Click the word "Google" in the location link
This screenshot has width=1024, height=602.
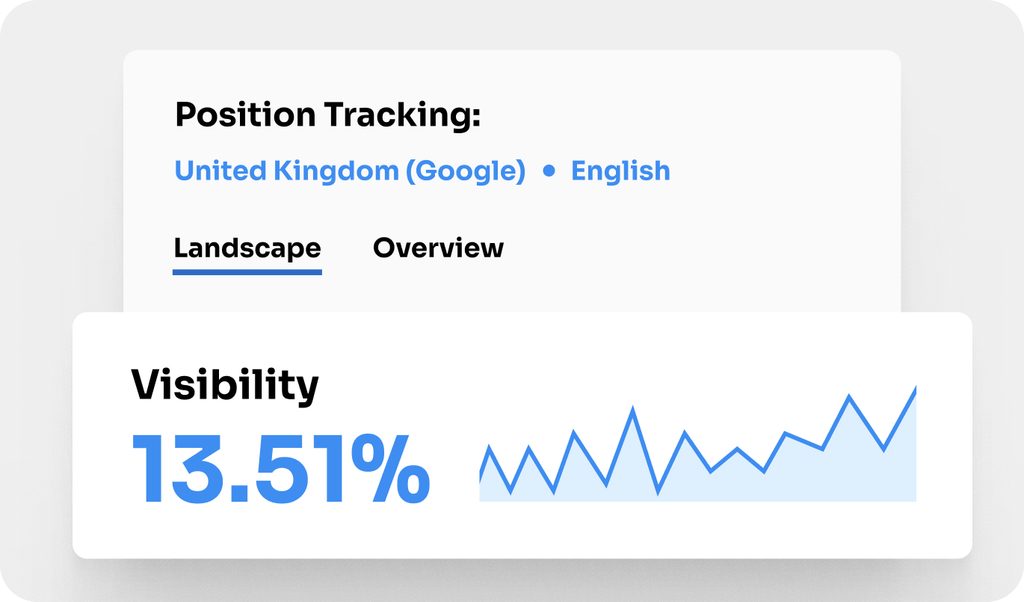coord(465,171)
